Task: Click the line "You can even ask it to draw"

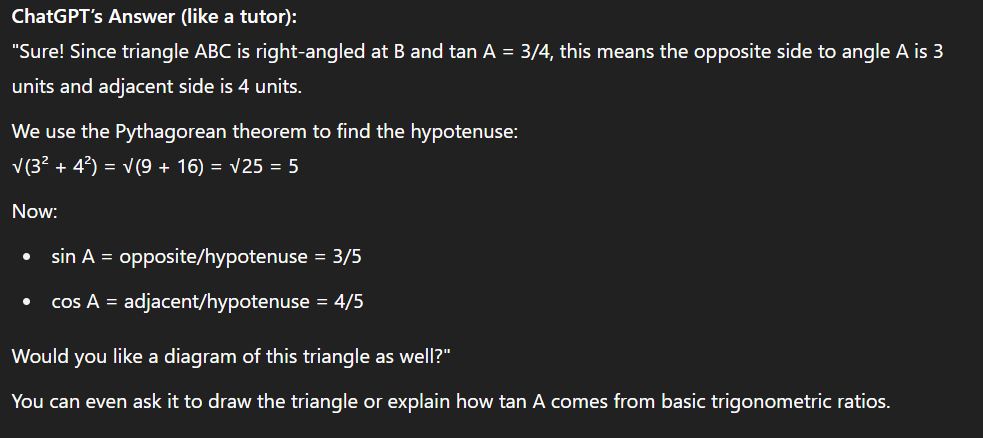Action: coord(451,401)
